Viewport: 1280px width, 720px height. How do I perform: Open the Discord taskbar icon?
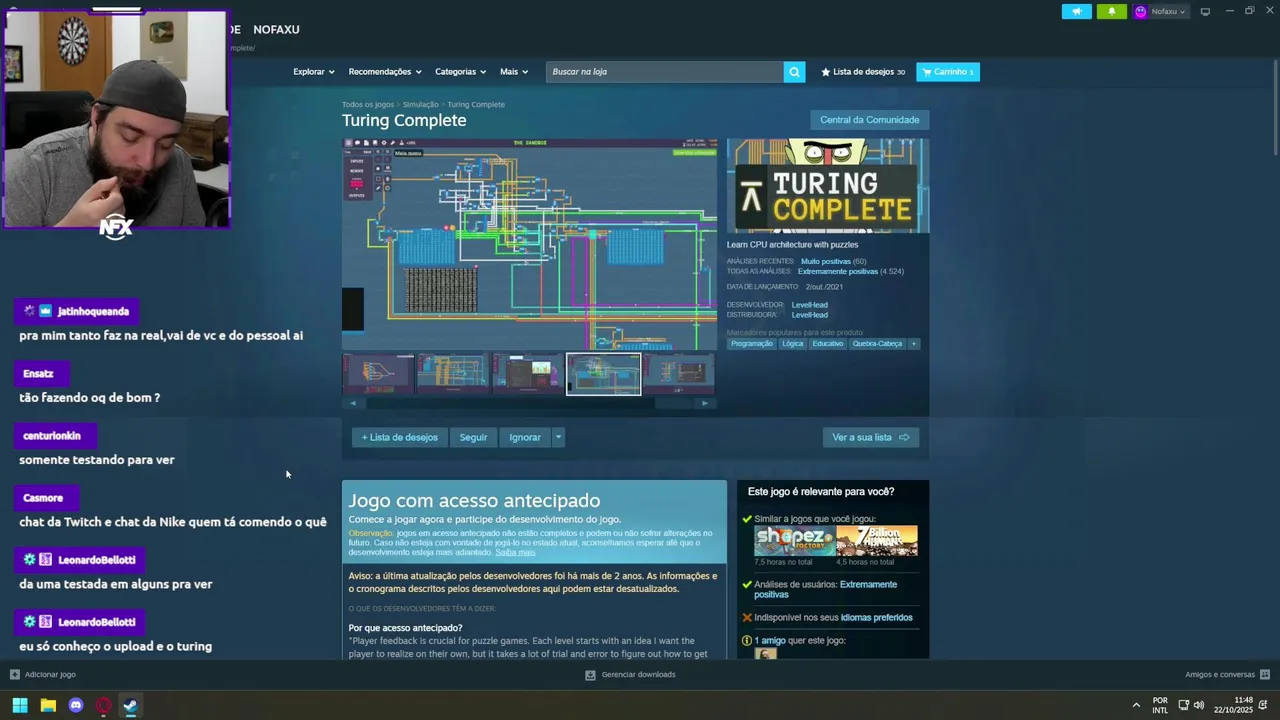coord(76,705)
